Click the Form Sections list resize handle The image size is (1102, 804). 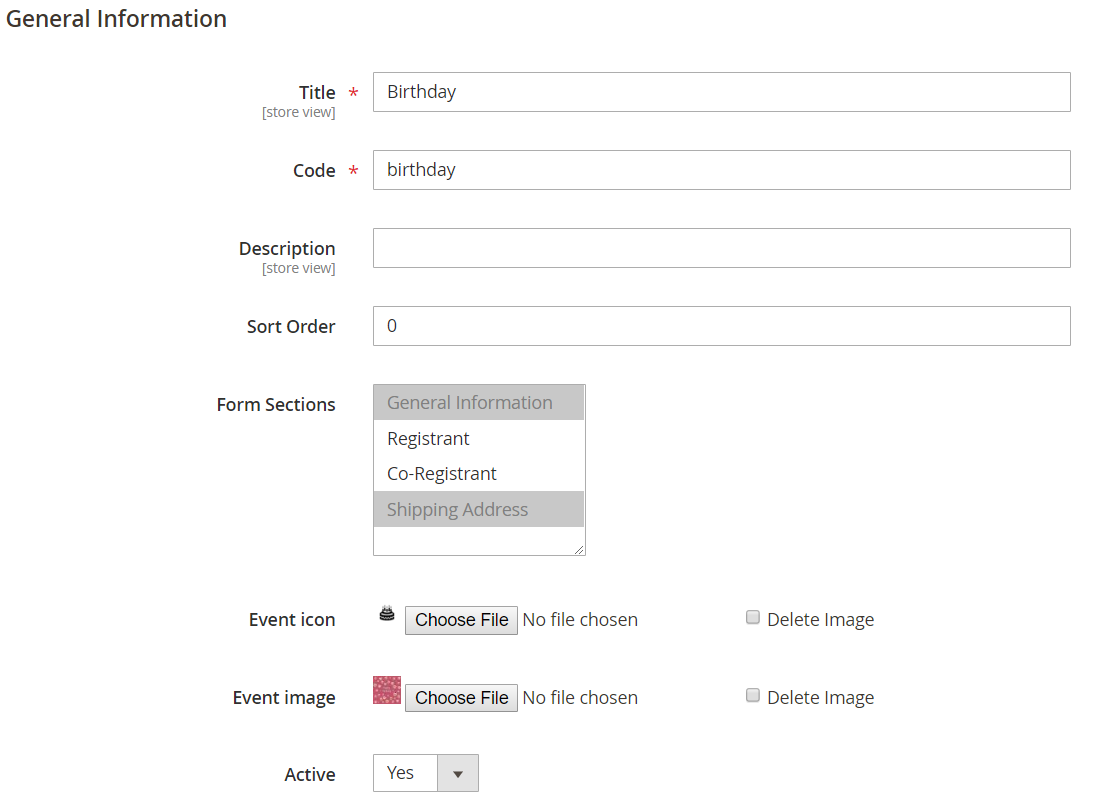[579, 550]
